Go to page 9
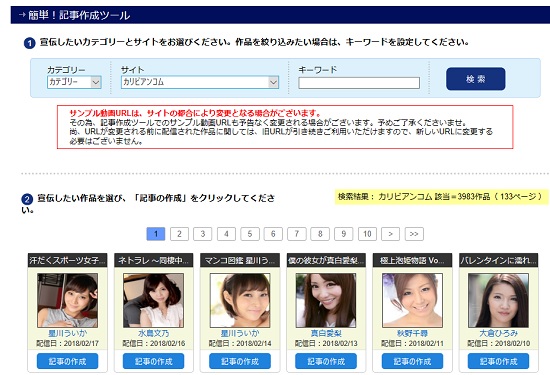The height and width of the screenshot is (375, 550). (x=344, y=234)
